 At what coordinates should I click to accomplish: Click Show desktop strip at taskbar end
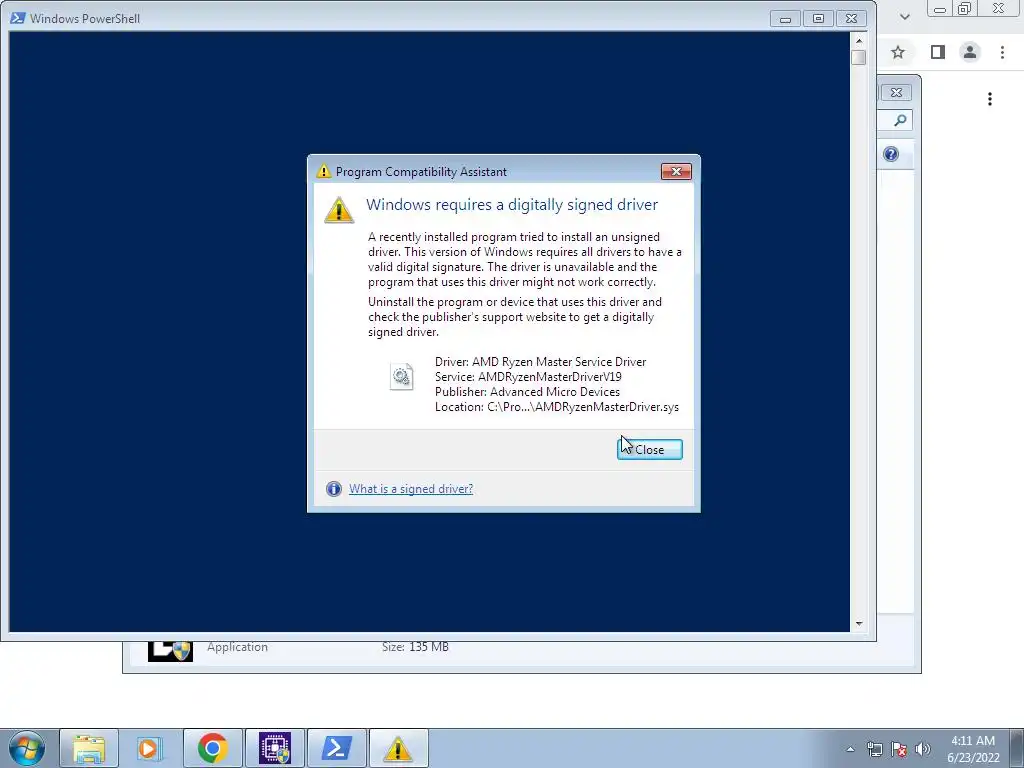point(1017,748)
